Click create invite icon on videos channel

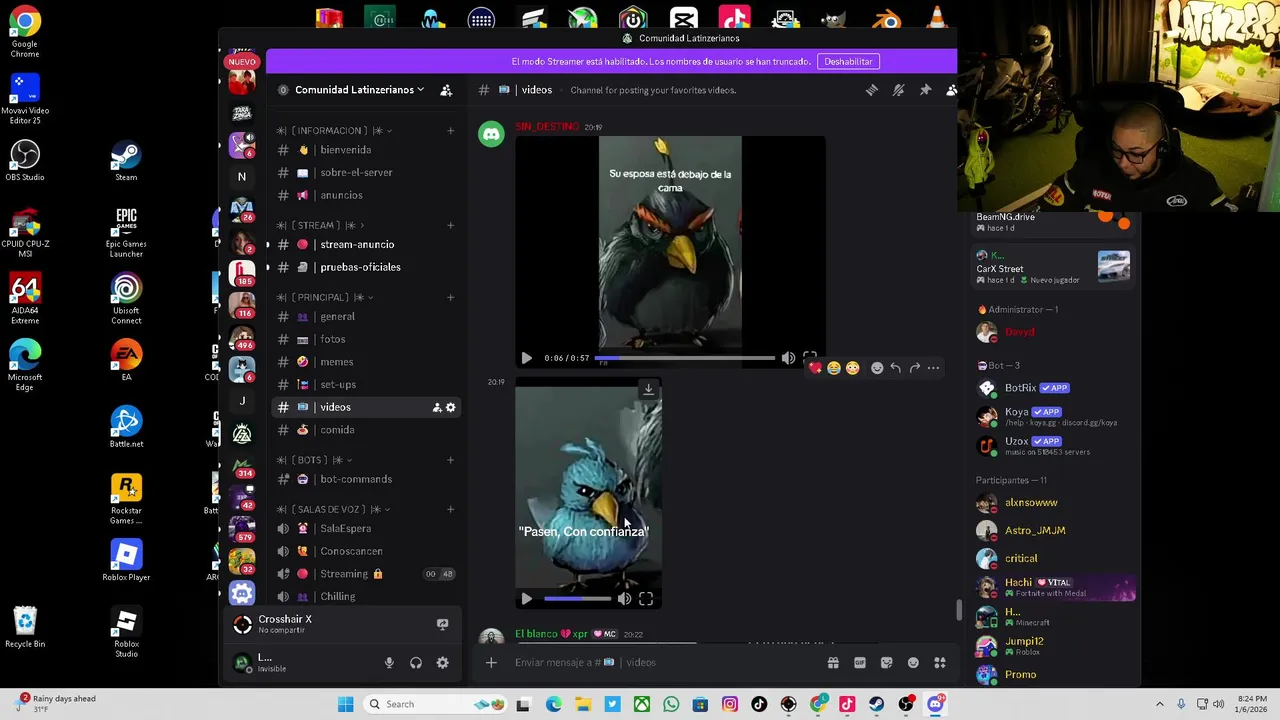tap(436, 407)
